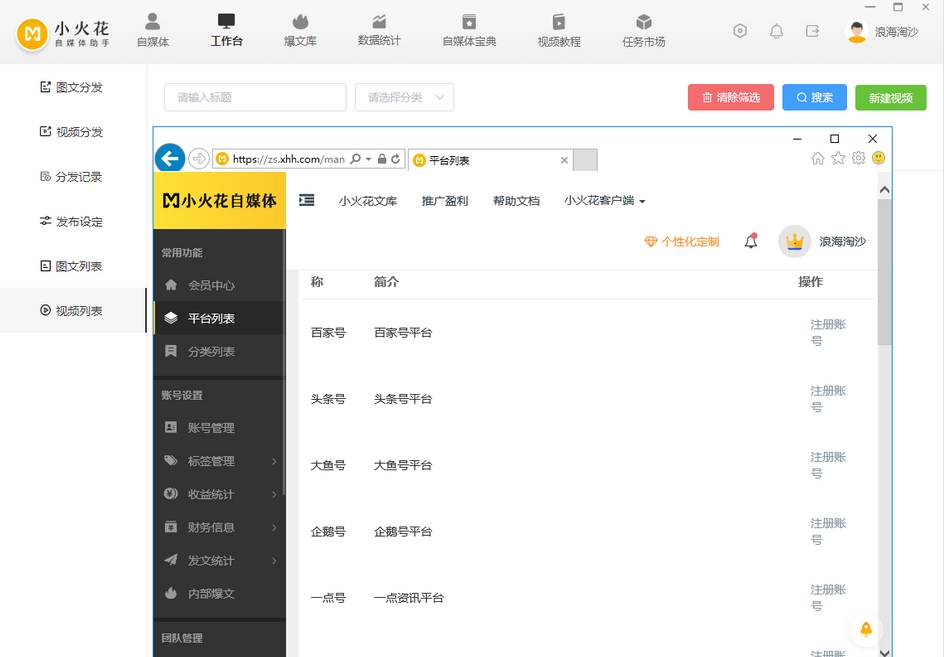944x657 pixels.
Task: Click 注册账号 for 百家号
Action: click(828, 332)
